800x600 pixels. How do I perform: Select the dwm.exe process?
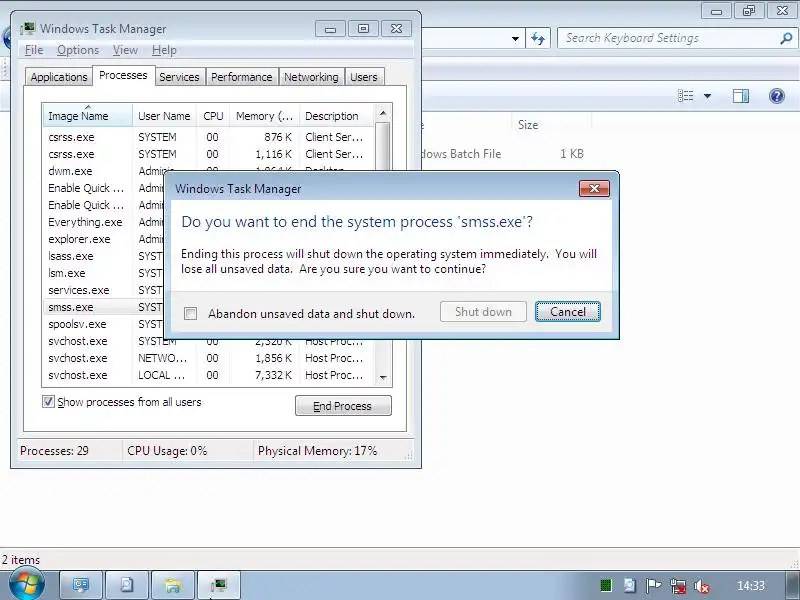coord(104,171)
